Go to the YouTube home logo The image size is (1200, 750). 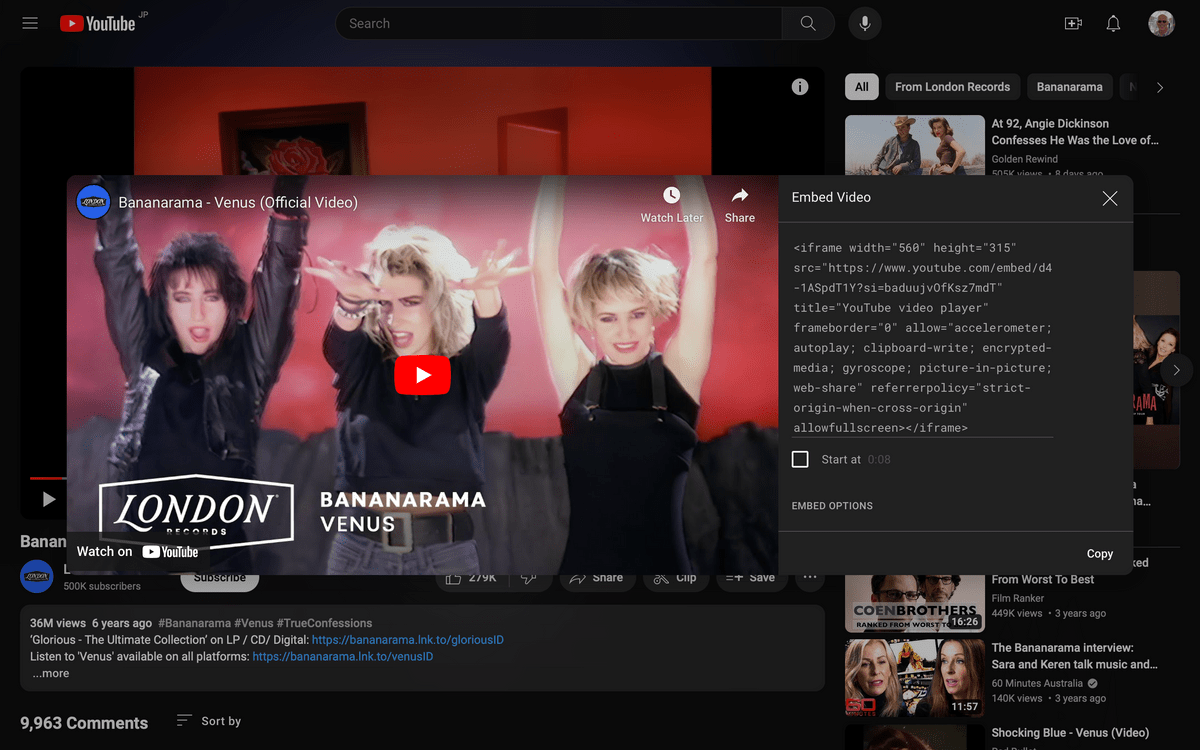[97, 23]
